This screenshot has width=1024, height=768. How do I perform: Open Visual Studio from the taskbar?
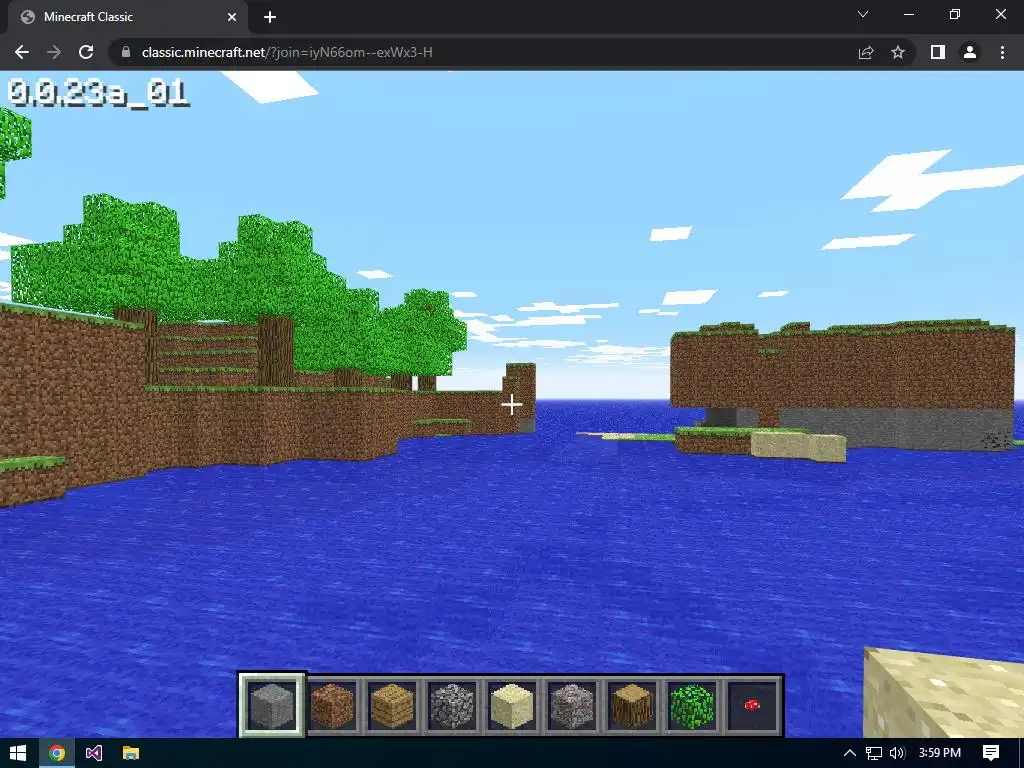(93, 753)
